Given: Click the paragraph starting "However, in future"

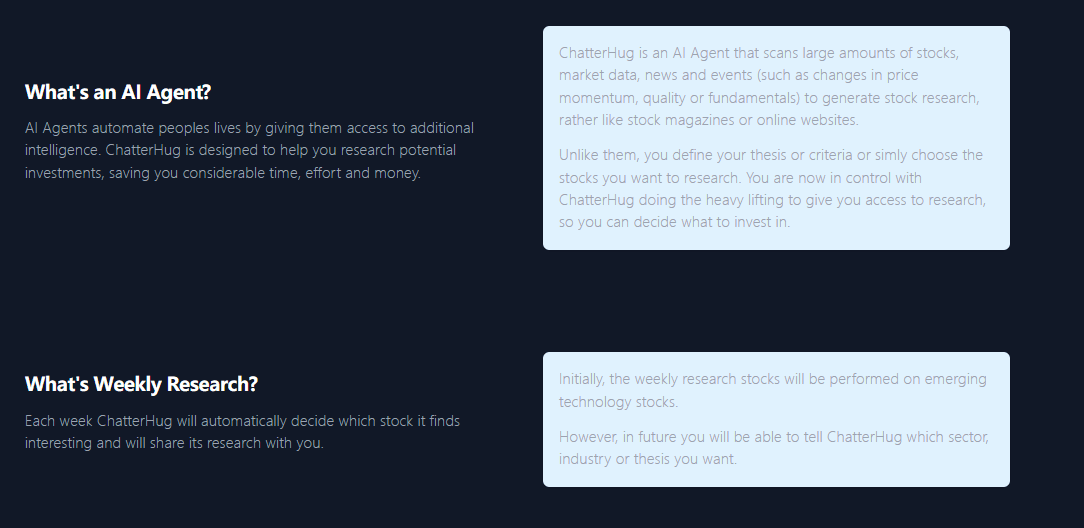Looking at the screenshot, I should (x=772, y=448).
